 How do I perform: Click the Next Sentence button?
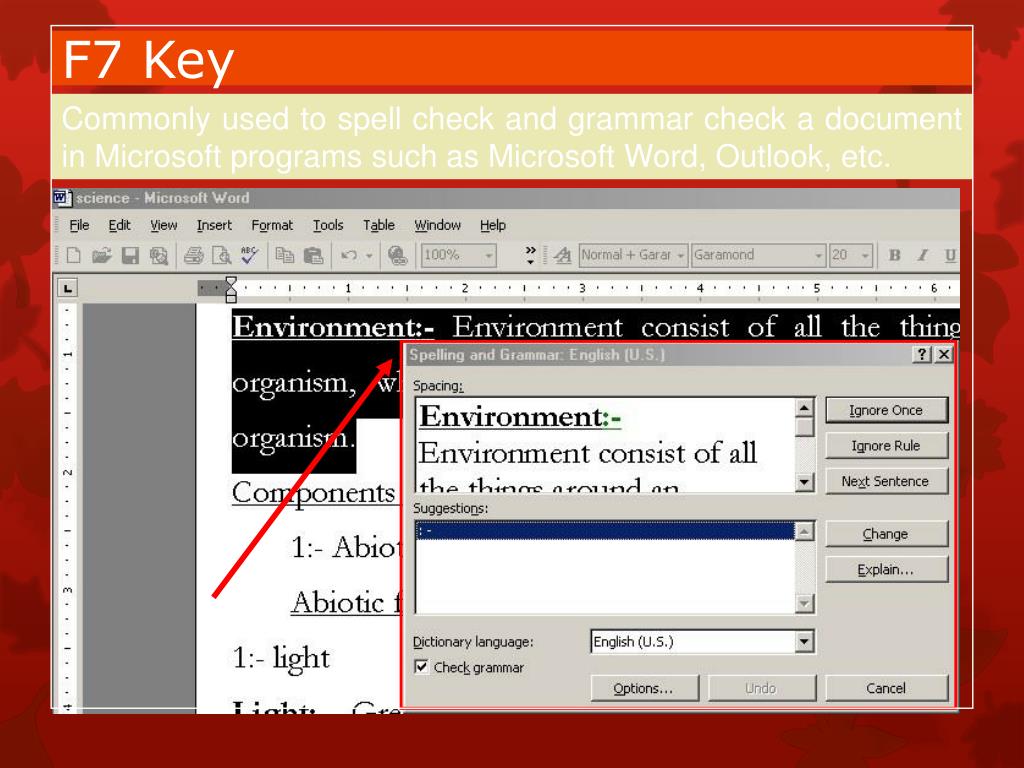pyautogui.click(x=886, y=481)
